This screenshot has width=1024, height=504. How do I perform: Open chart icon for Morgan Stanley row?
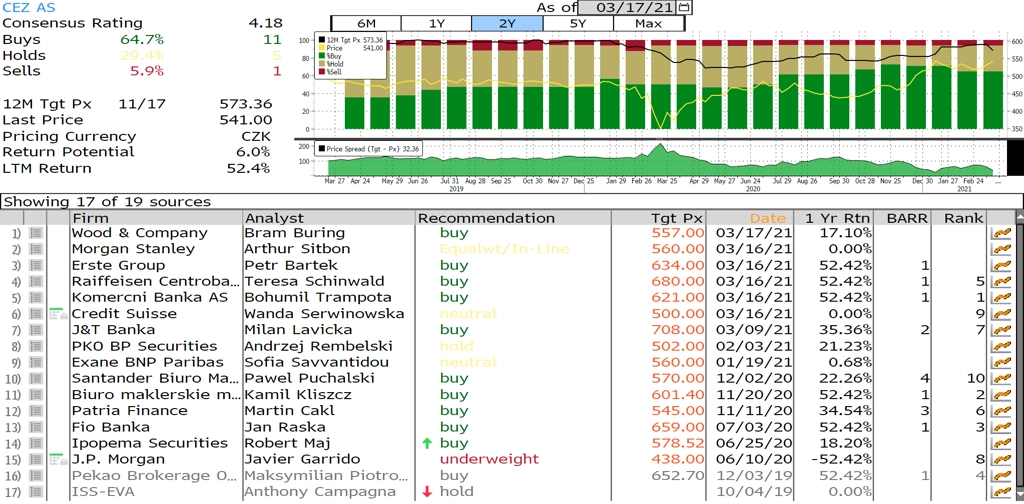[1000, 249]
